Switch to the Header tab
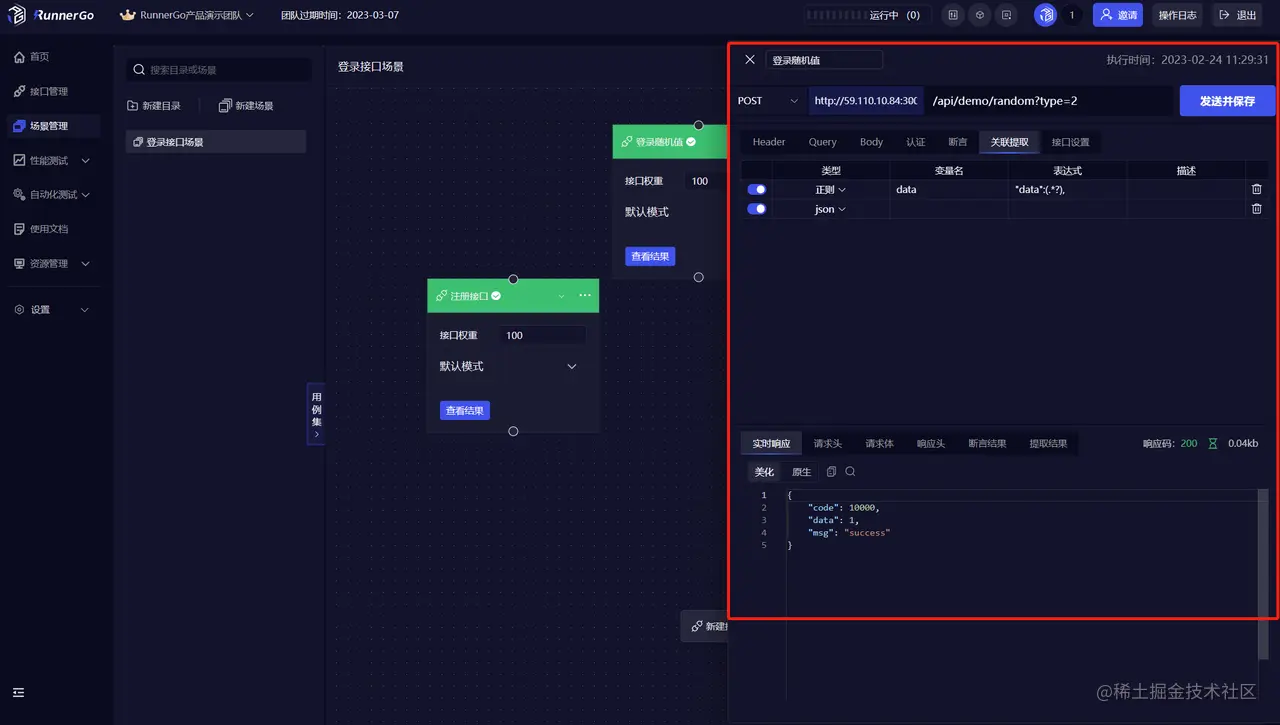Viewport: 1280px width, 725px height. click(x=769, y=142)
